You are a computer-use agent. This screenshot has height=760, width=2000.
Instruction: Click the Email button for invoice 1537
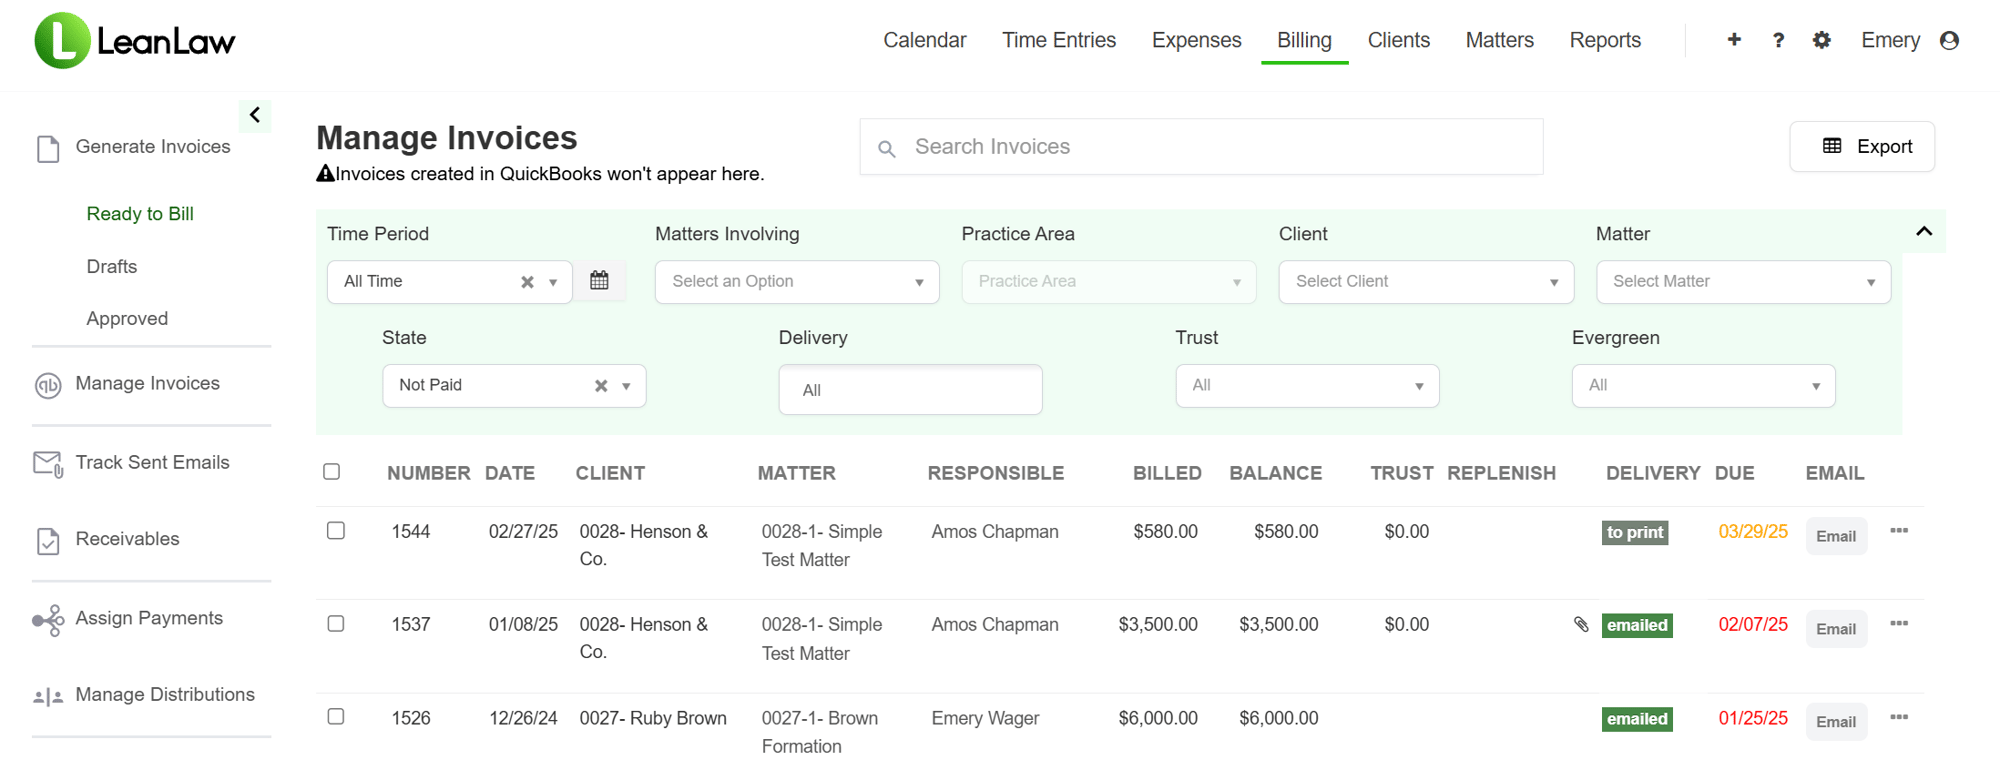[1836, 629]
